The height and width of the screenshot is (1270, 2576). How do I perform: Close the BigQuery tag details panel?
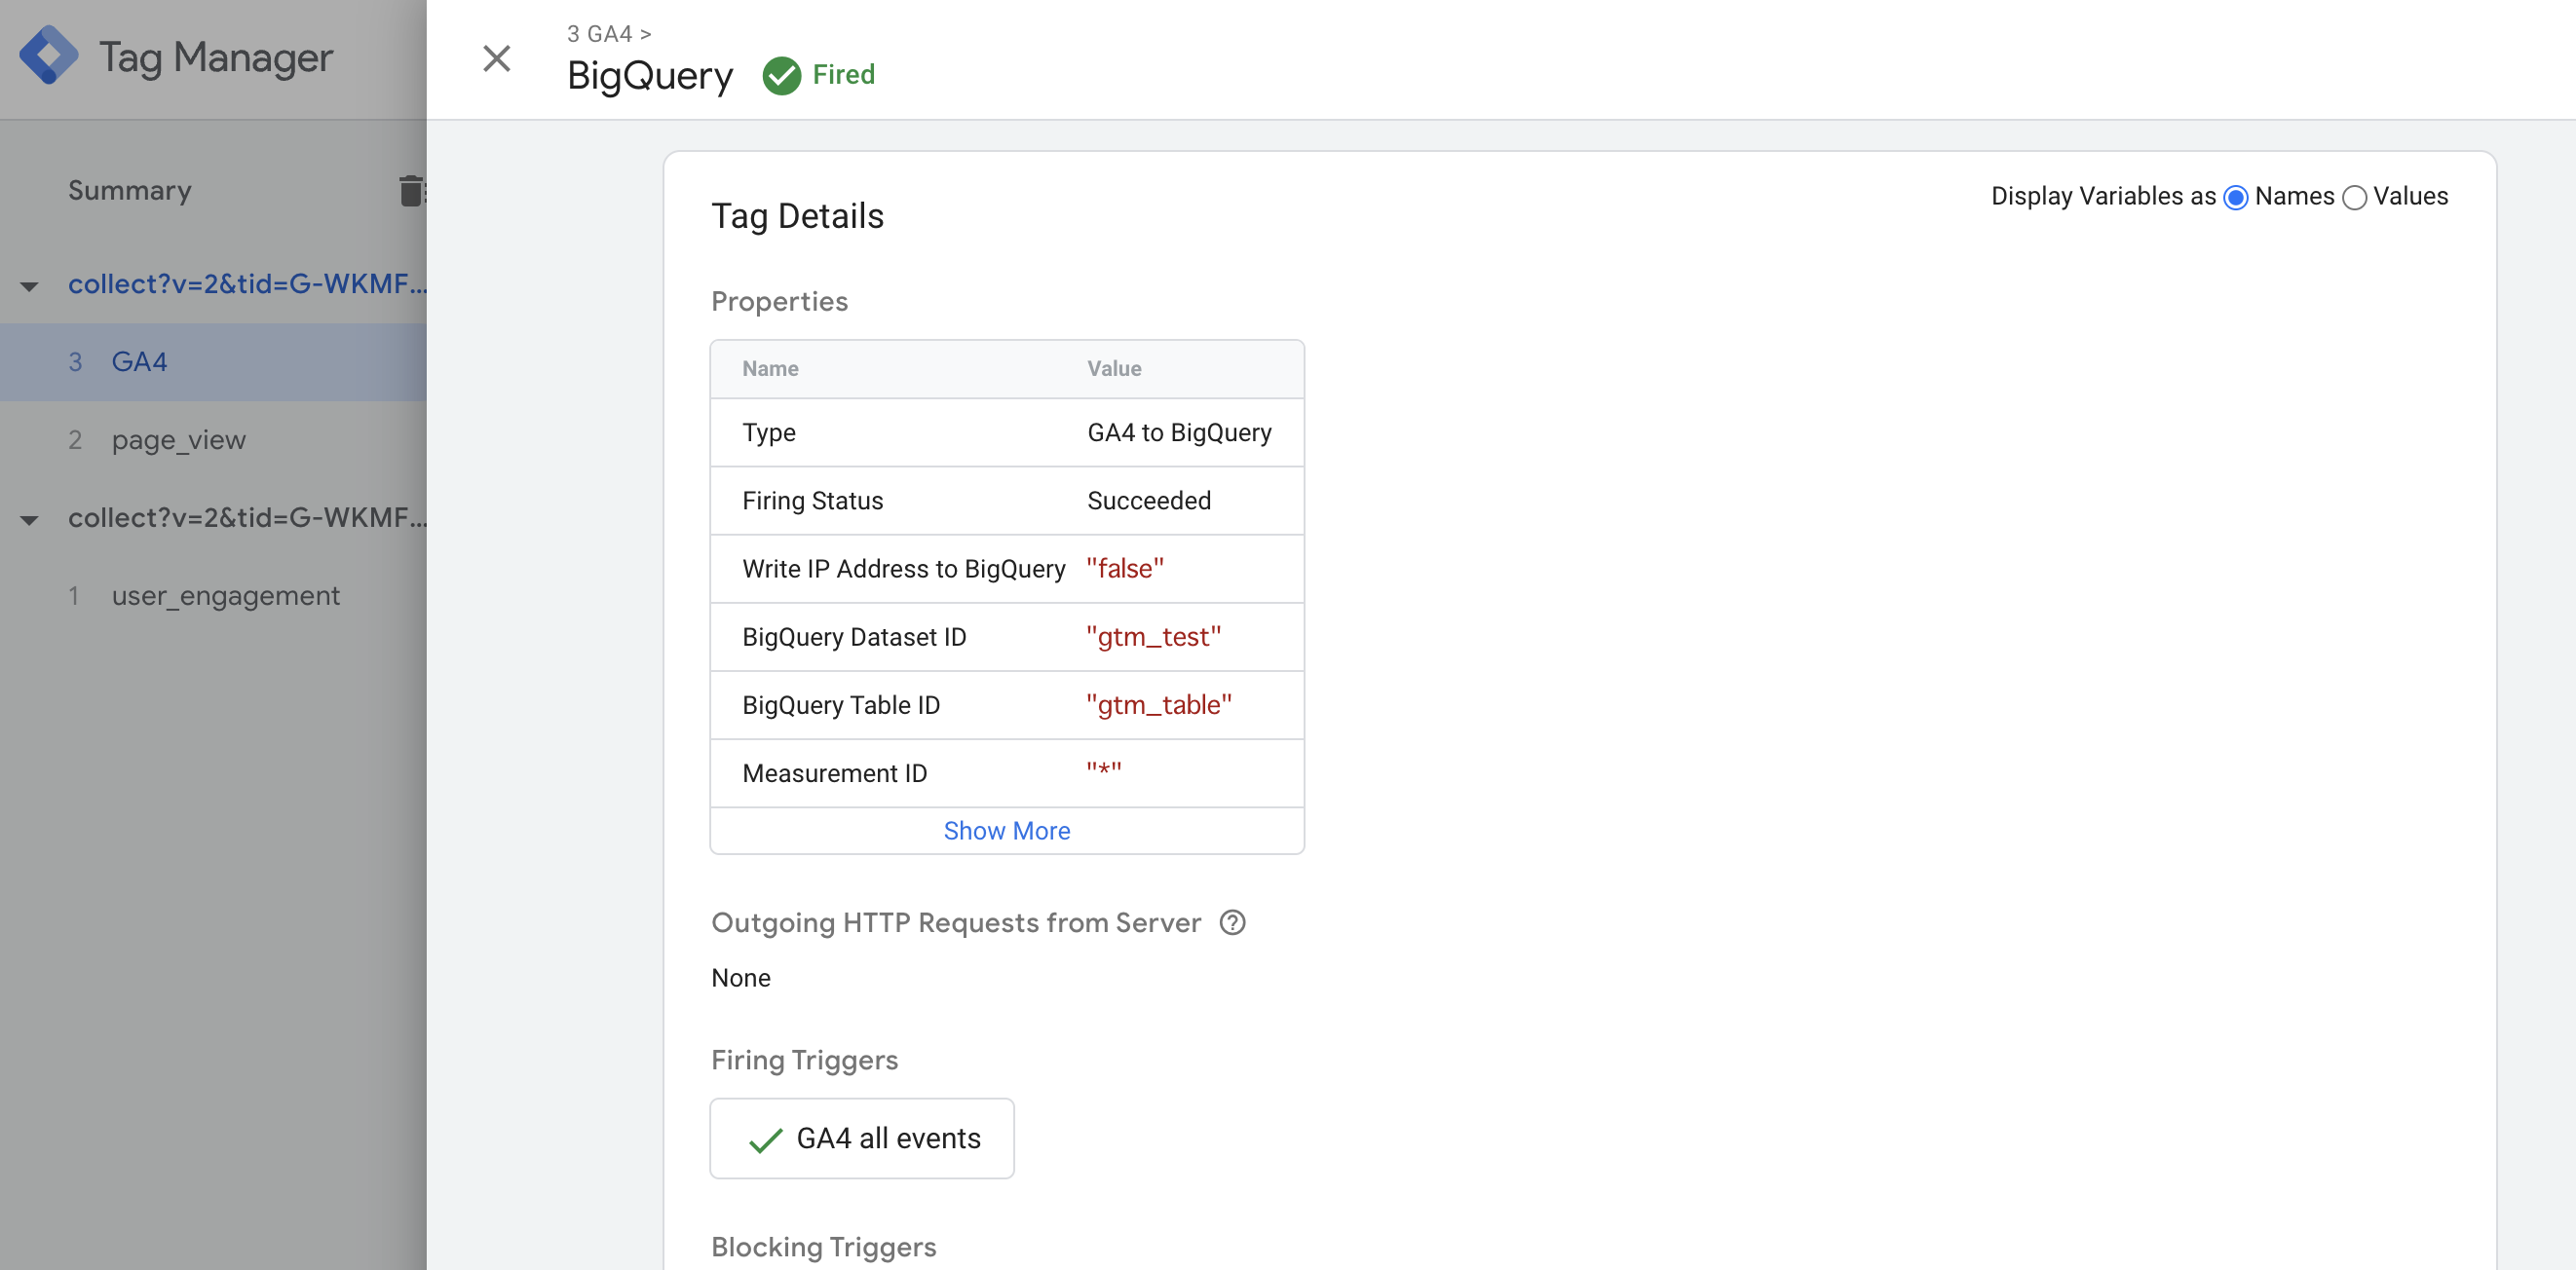pyautogui.click(x=496, y=59)
